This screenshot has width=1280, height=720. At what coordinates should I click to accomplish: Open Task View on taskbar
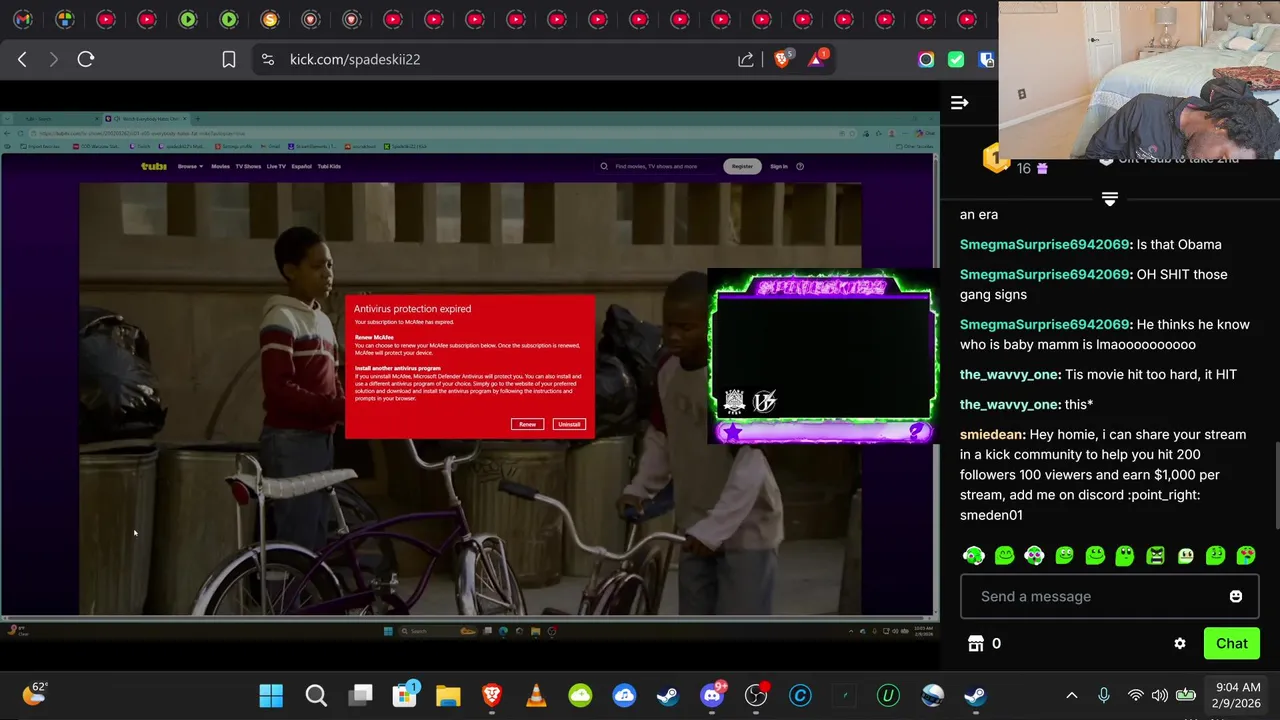361,694
